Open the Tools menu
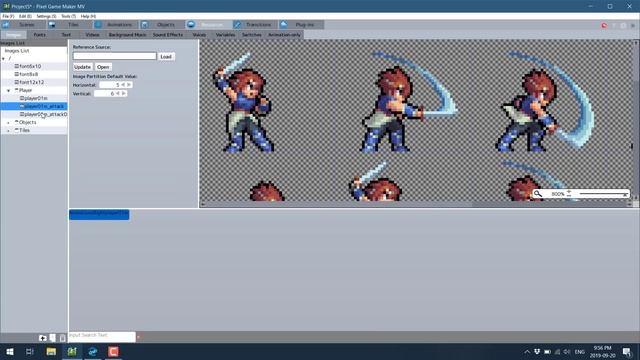 click(69, 16)
